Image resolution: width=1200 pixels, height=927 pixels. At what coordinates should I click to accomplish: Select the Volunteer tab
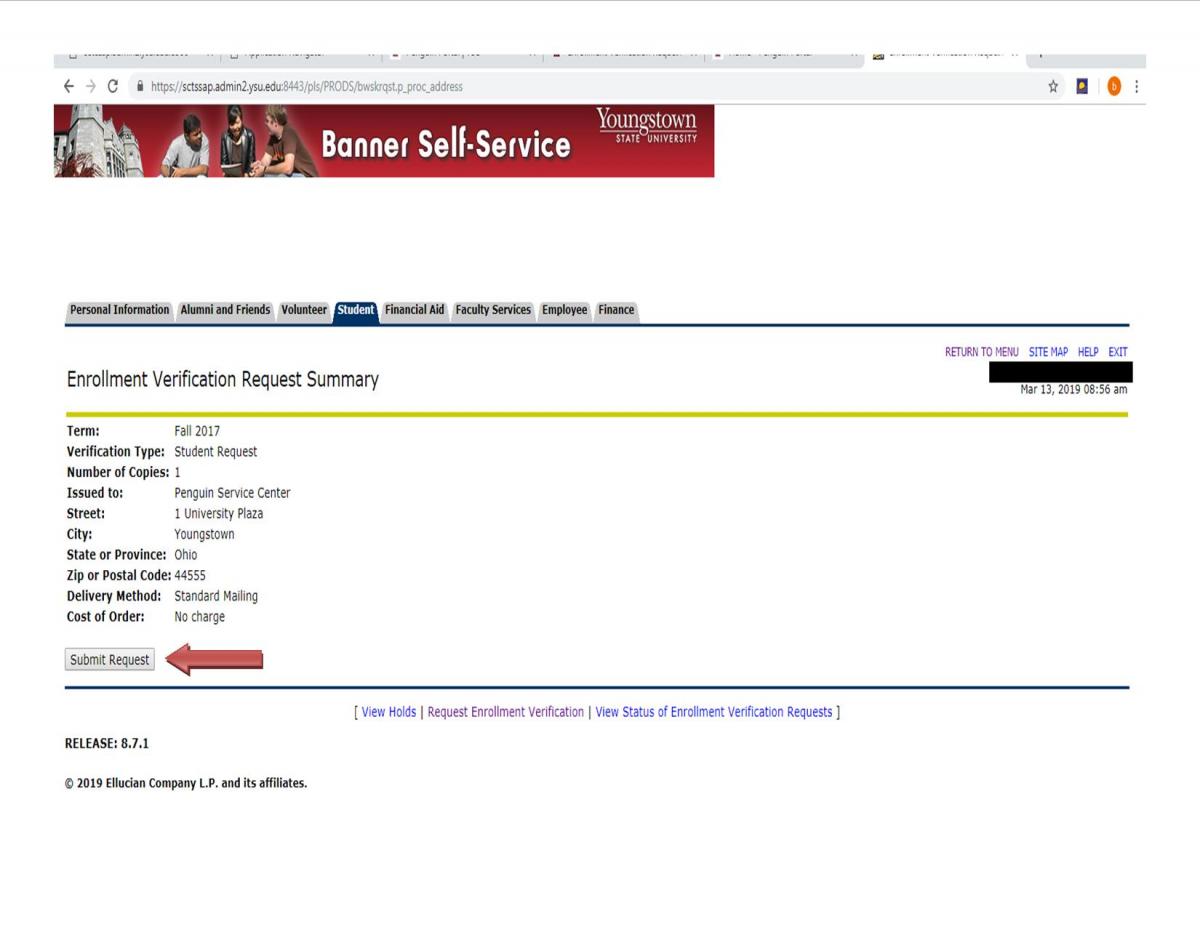click(x=304, y=310)
